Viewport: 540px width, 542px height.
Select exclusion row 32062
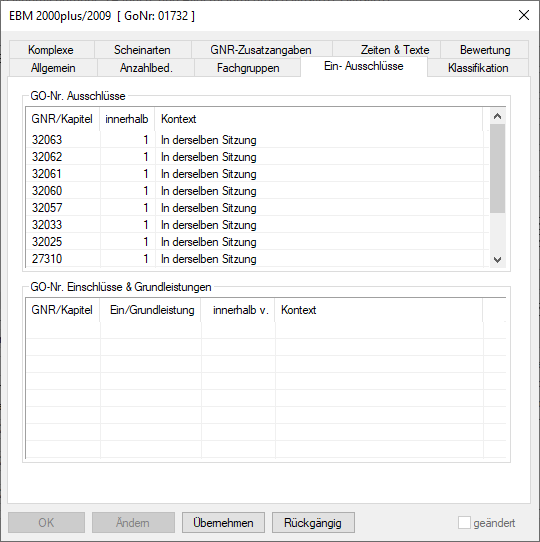tap(258, 157)
